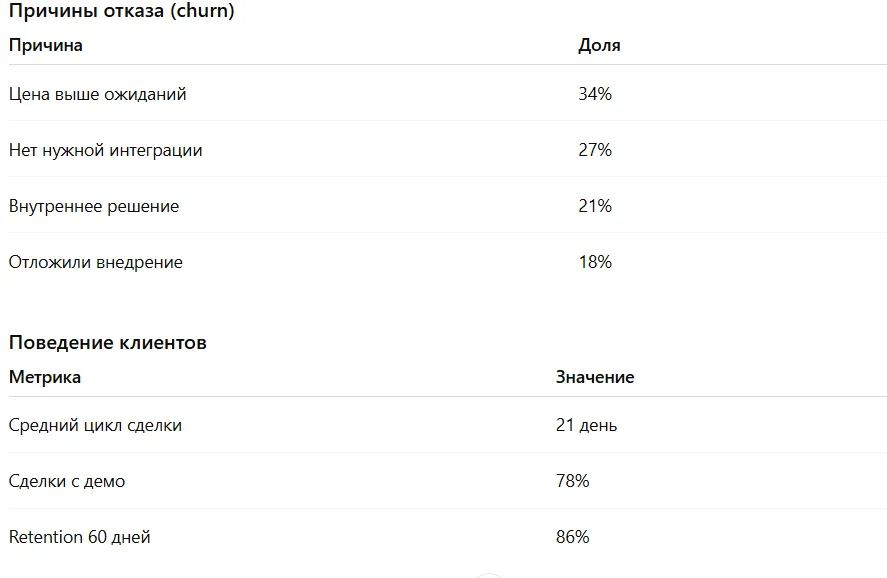Image resolution: width=887 pixels, height=578 pixels.
Task: Select the 'Сделки с демо' cell
Action: pyautogui.click(x=67, y=481)
